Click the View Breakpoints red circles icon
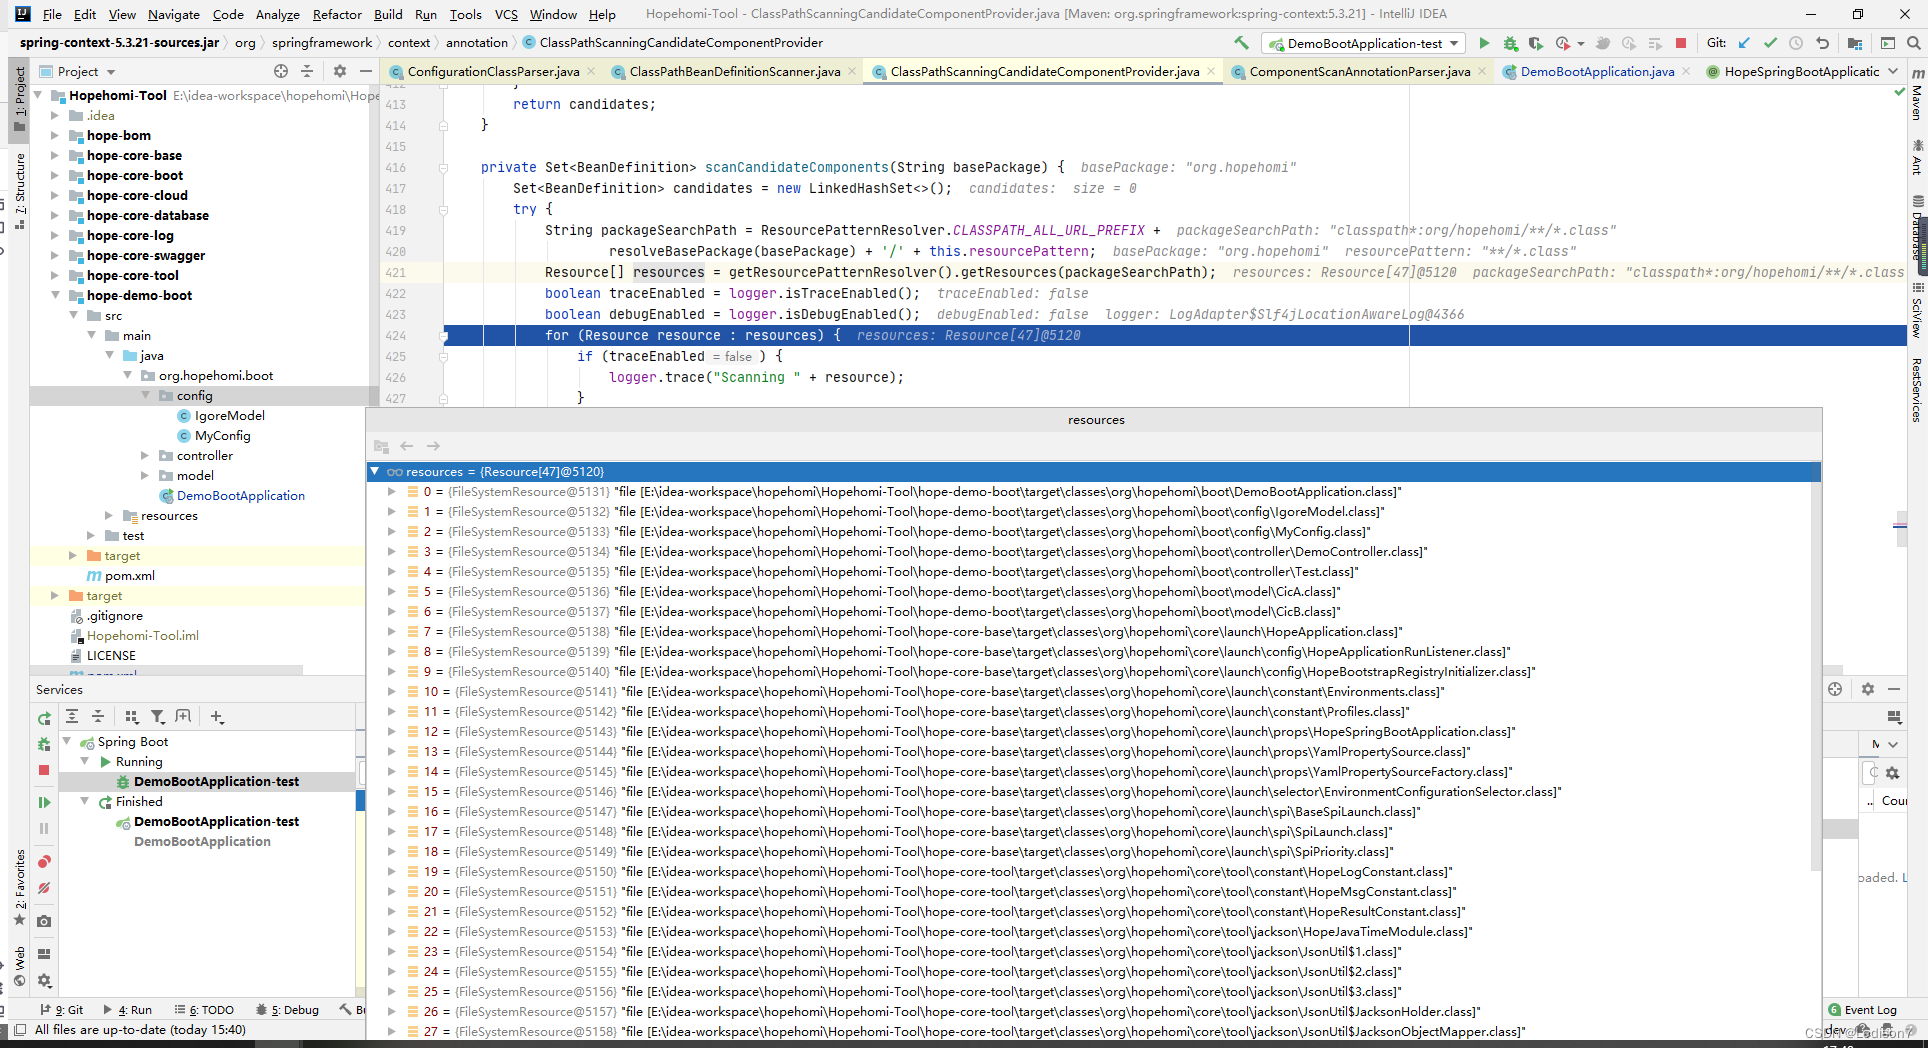 click(44, 862)
